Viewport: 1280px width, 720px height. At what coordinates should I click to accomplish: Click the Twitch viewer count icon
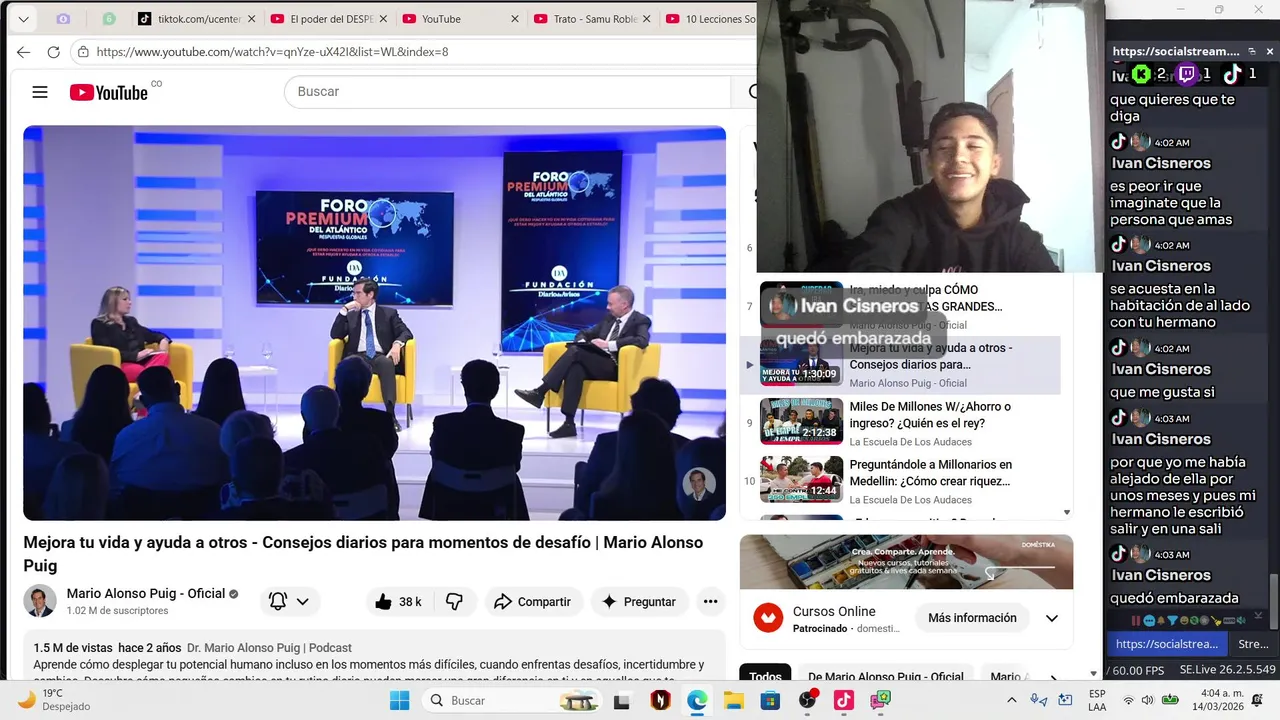[x=1187, y=73]
